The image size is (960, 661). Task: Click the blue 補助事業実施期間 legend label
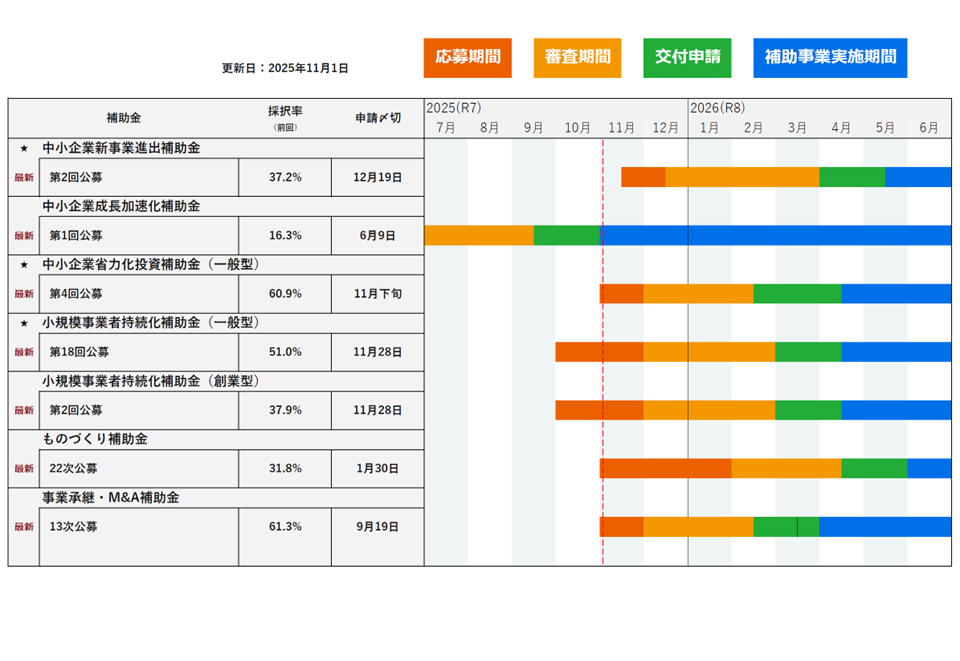830,58
